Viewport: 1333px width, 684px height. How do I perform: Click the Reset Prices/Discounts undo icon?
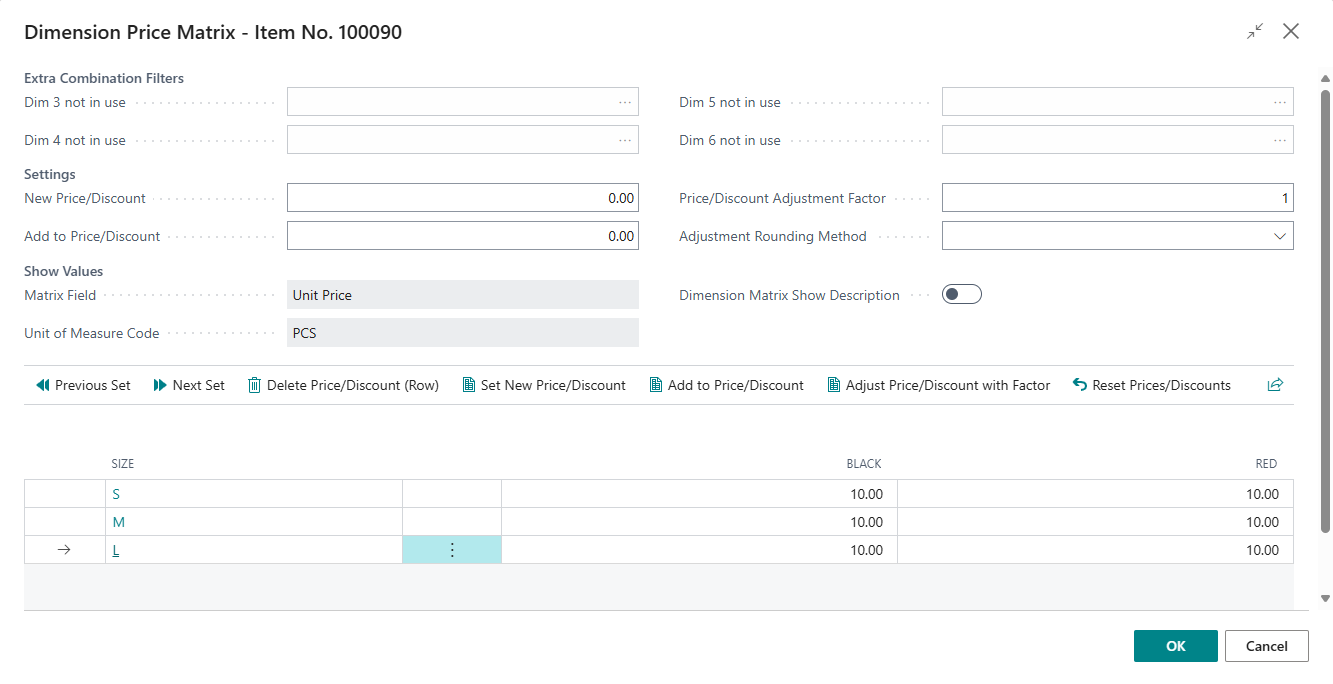tap(1079, 385)
